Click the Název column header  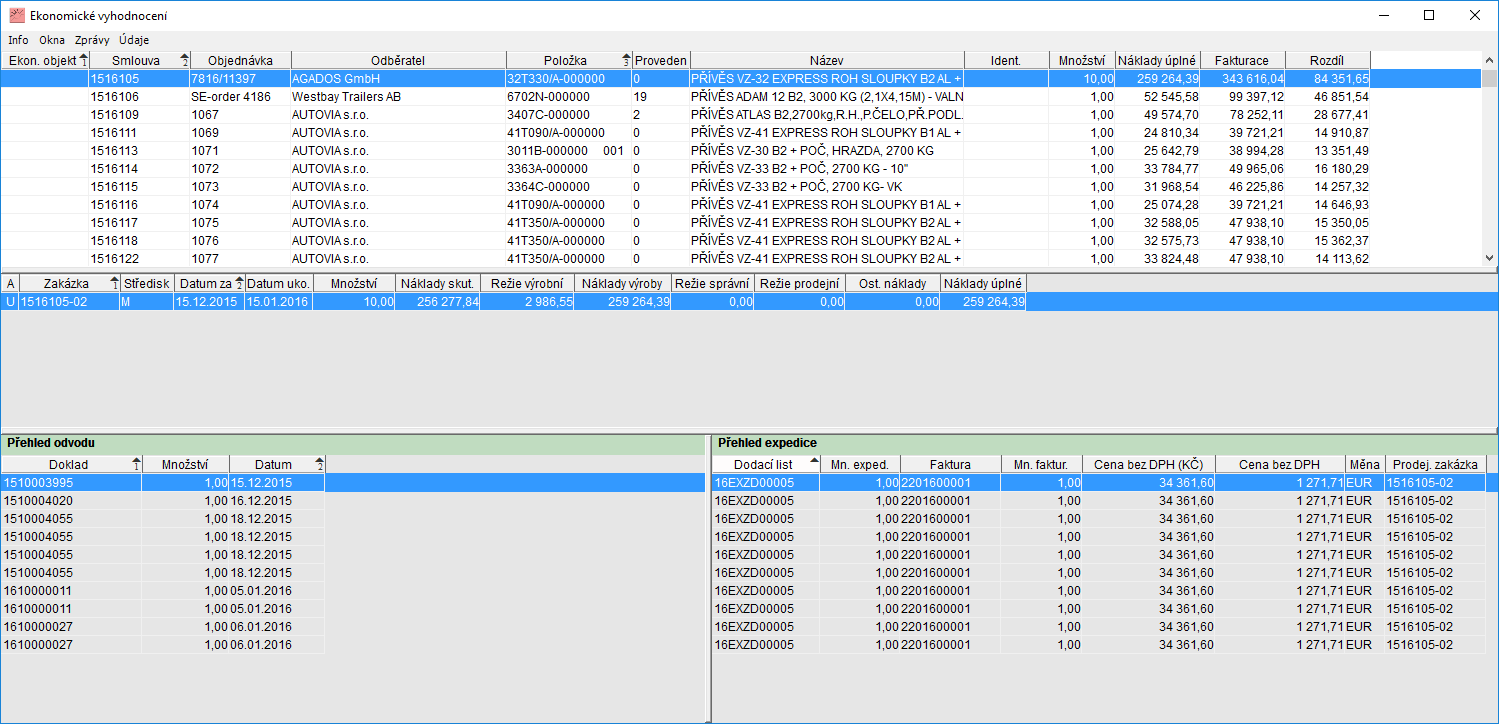(x=827, y=61)
